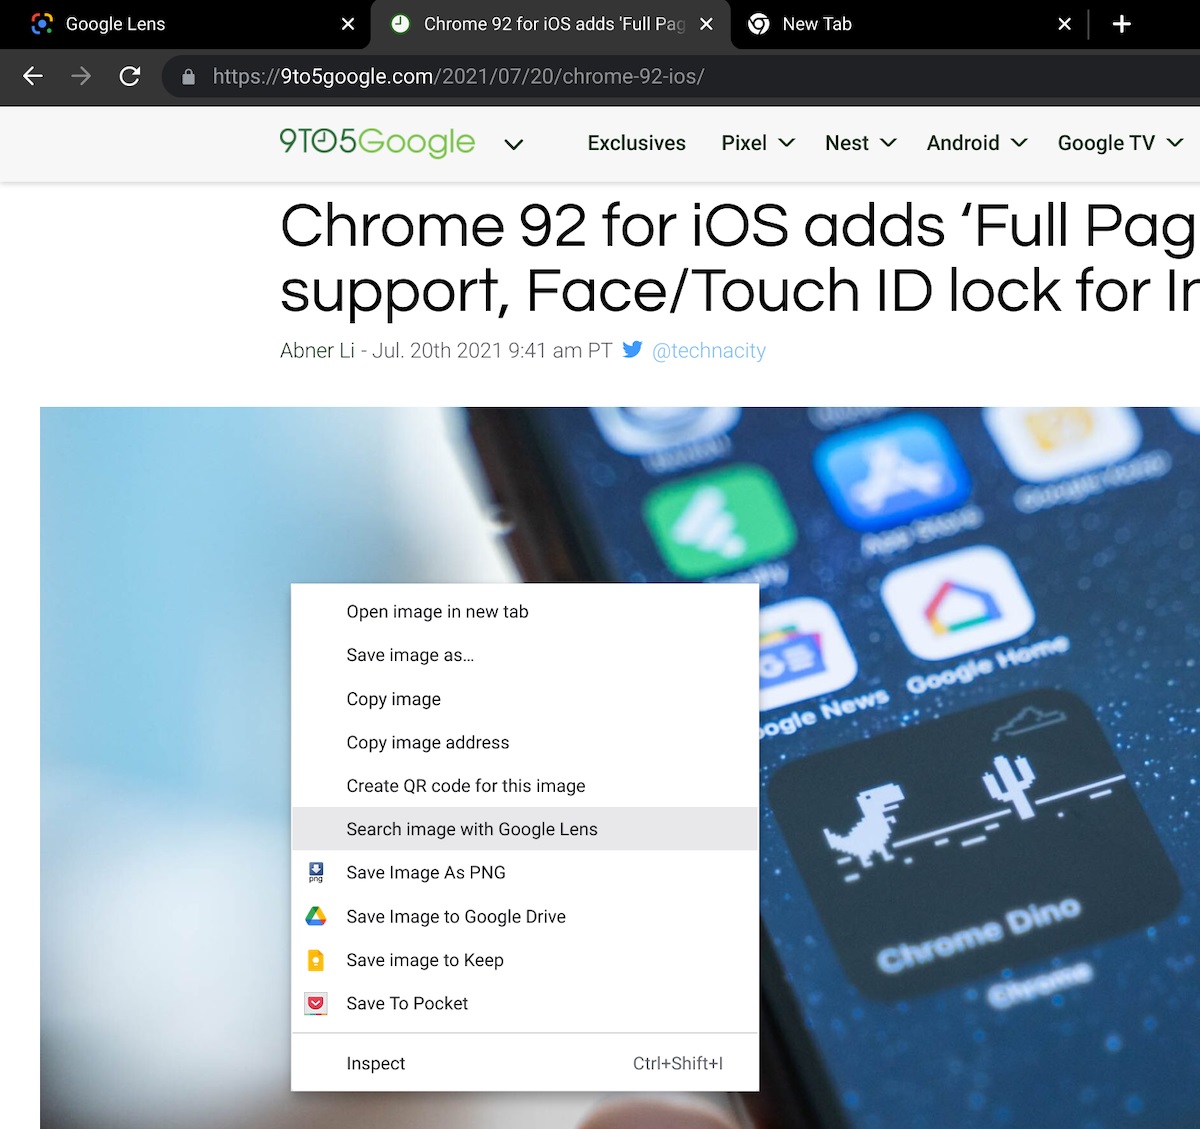Open the Google TV section link
1200x1129 pixels.
(x=1106, y=143)
